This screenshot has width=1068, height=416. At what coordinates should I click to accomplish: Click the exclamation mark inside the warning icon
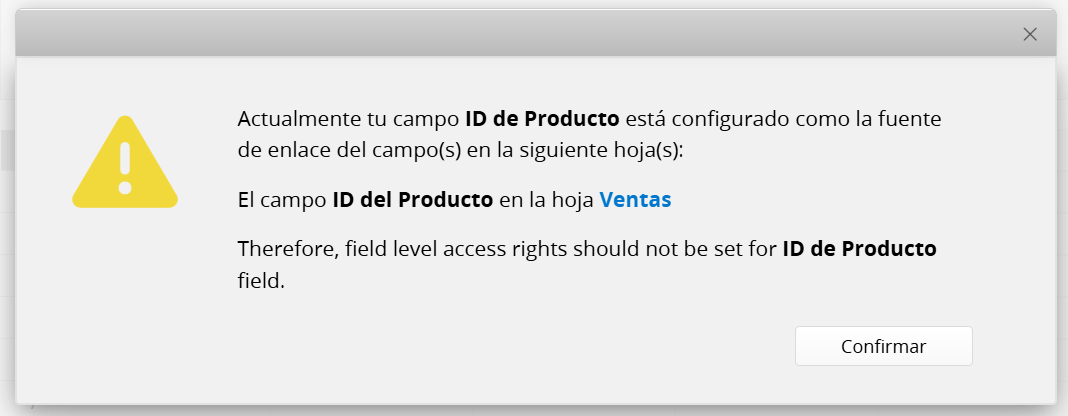pos(125,167)
